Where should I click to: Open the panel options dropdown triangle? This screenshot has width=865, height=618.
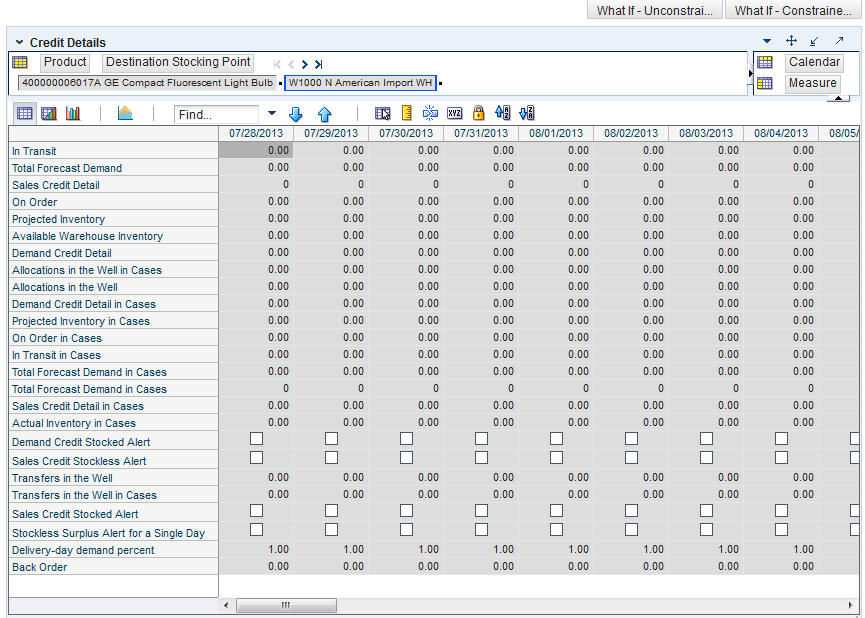pos(767,41)
